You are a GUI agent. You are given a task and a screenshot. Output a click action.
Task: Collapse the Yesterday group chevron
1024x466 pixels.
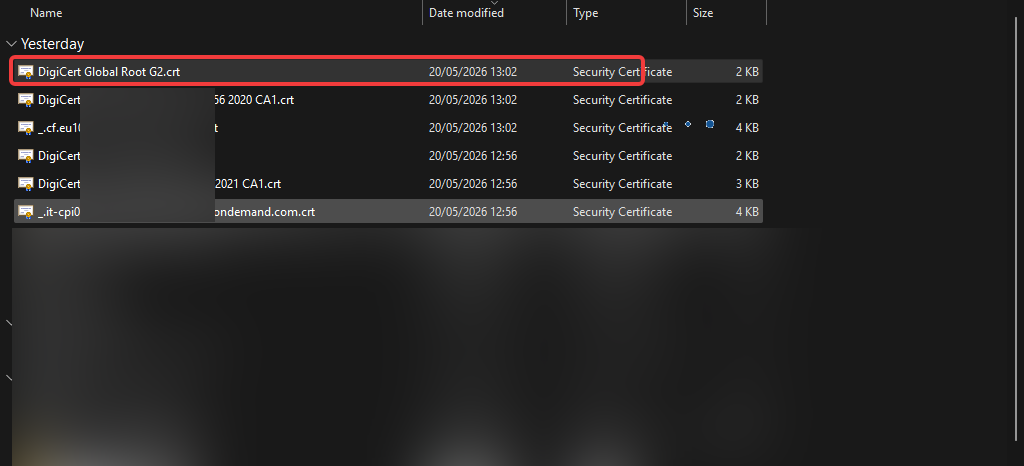(x=11, y=44)
